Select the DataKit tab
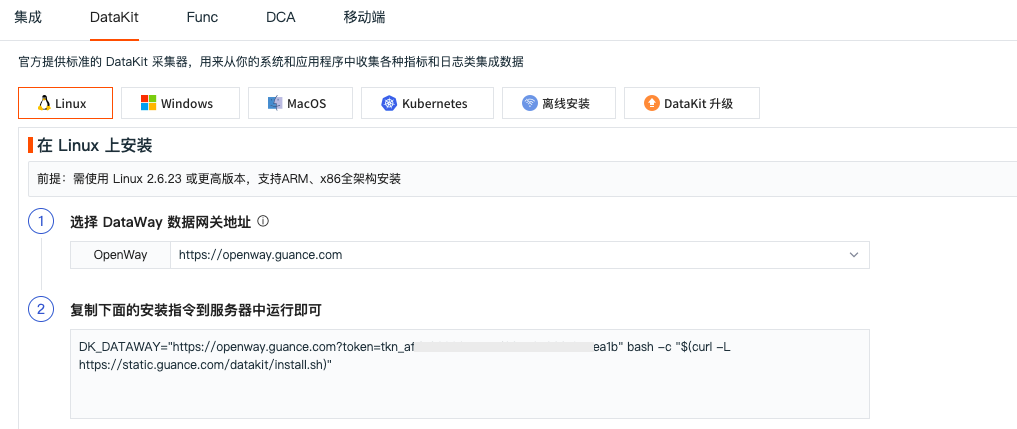Image resolution: width=1017 pixels, height=429 pixels. [x=114, y=17]
